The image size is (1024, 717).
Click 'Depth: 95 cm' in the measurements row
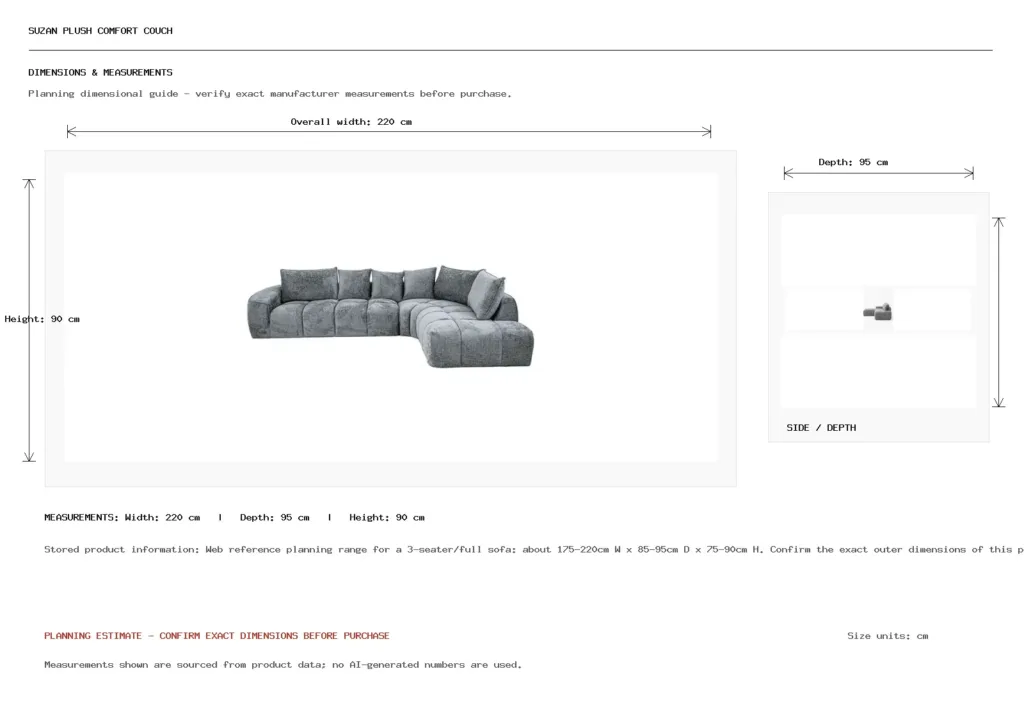(274, 517)
